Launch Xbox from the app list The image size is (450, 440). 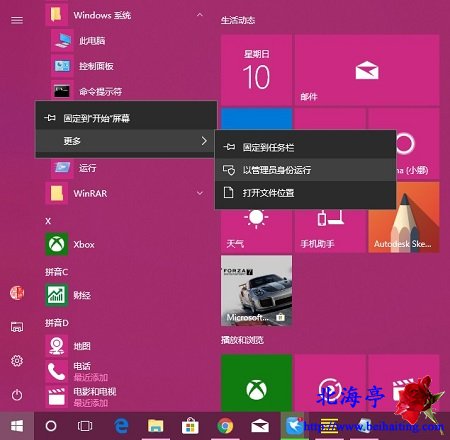[x=127, y=244]
